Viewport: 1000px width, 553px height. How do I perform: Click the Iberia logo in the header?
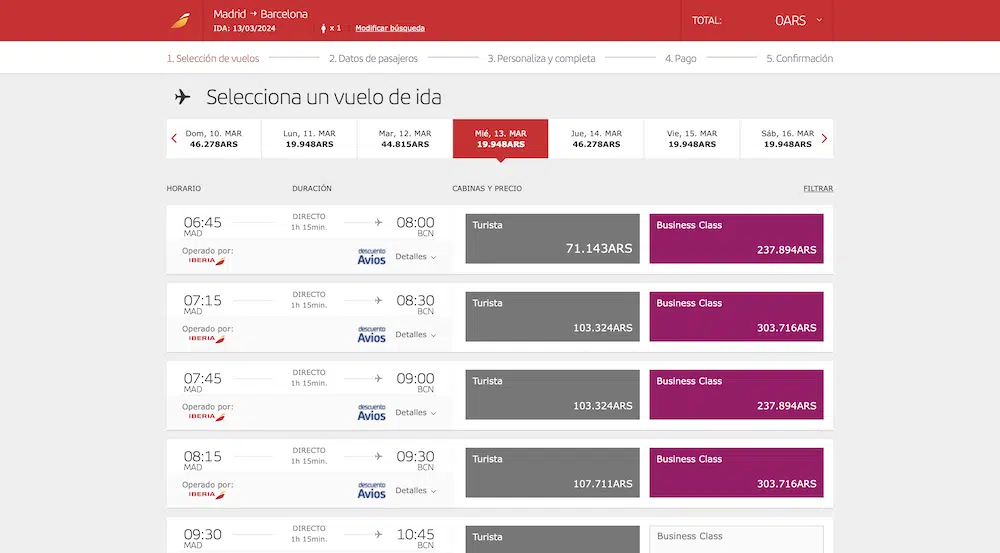pyautogui.click(x=180, y=20)
